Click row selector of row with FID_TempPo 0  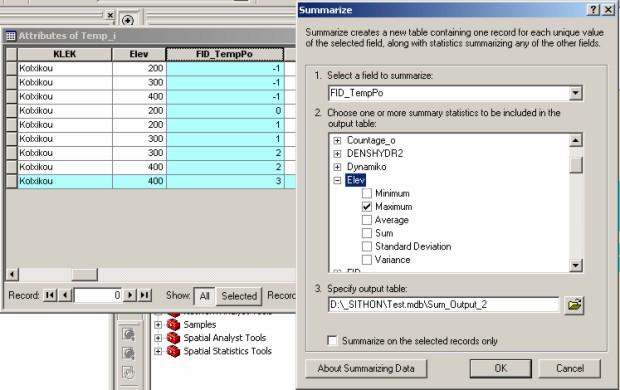click(11, 111)
